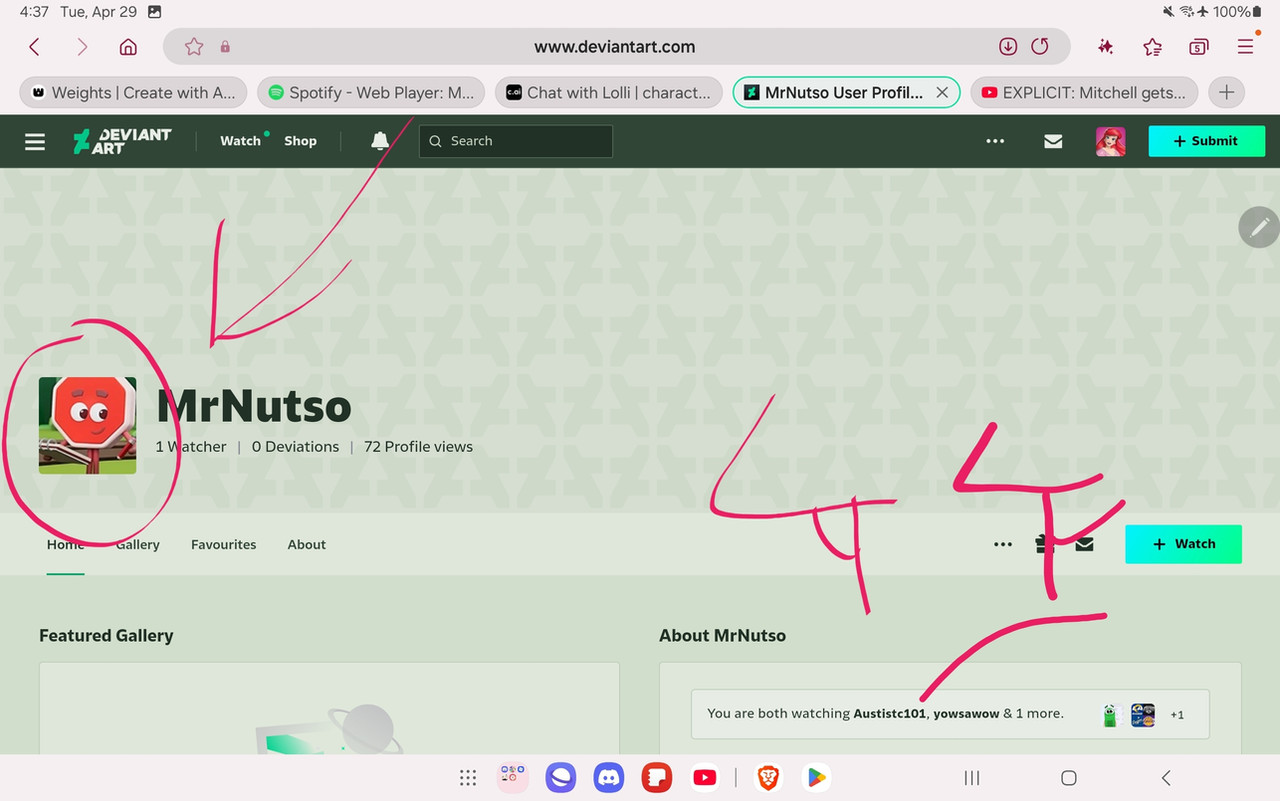Click the blue mutual watcher avatar
The image size is (1280, 801).
click(x=1143, y=715)
